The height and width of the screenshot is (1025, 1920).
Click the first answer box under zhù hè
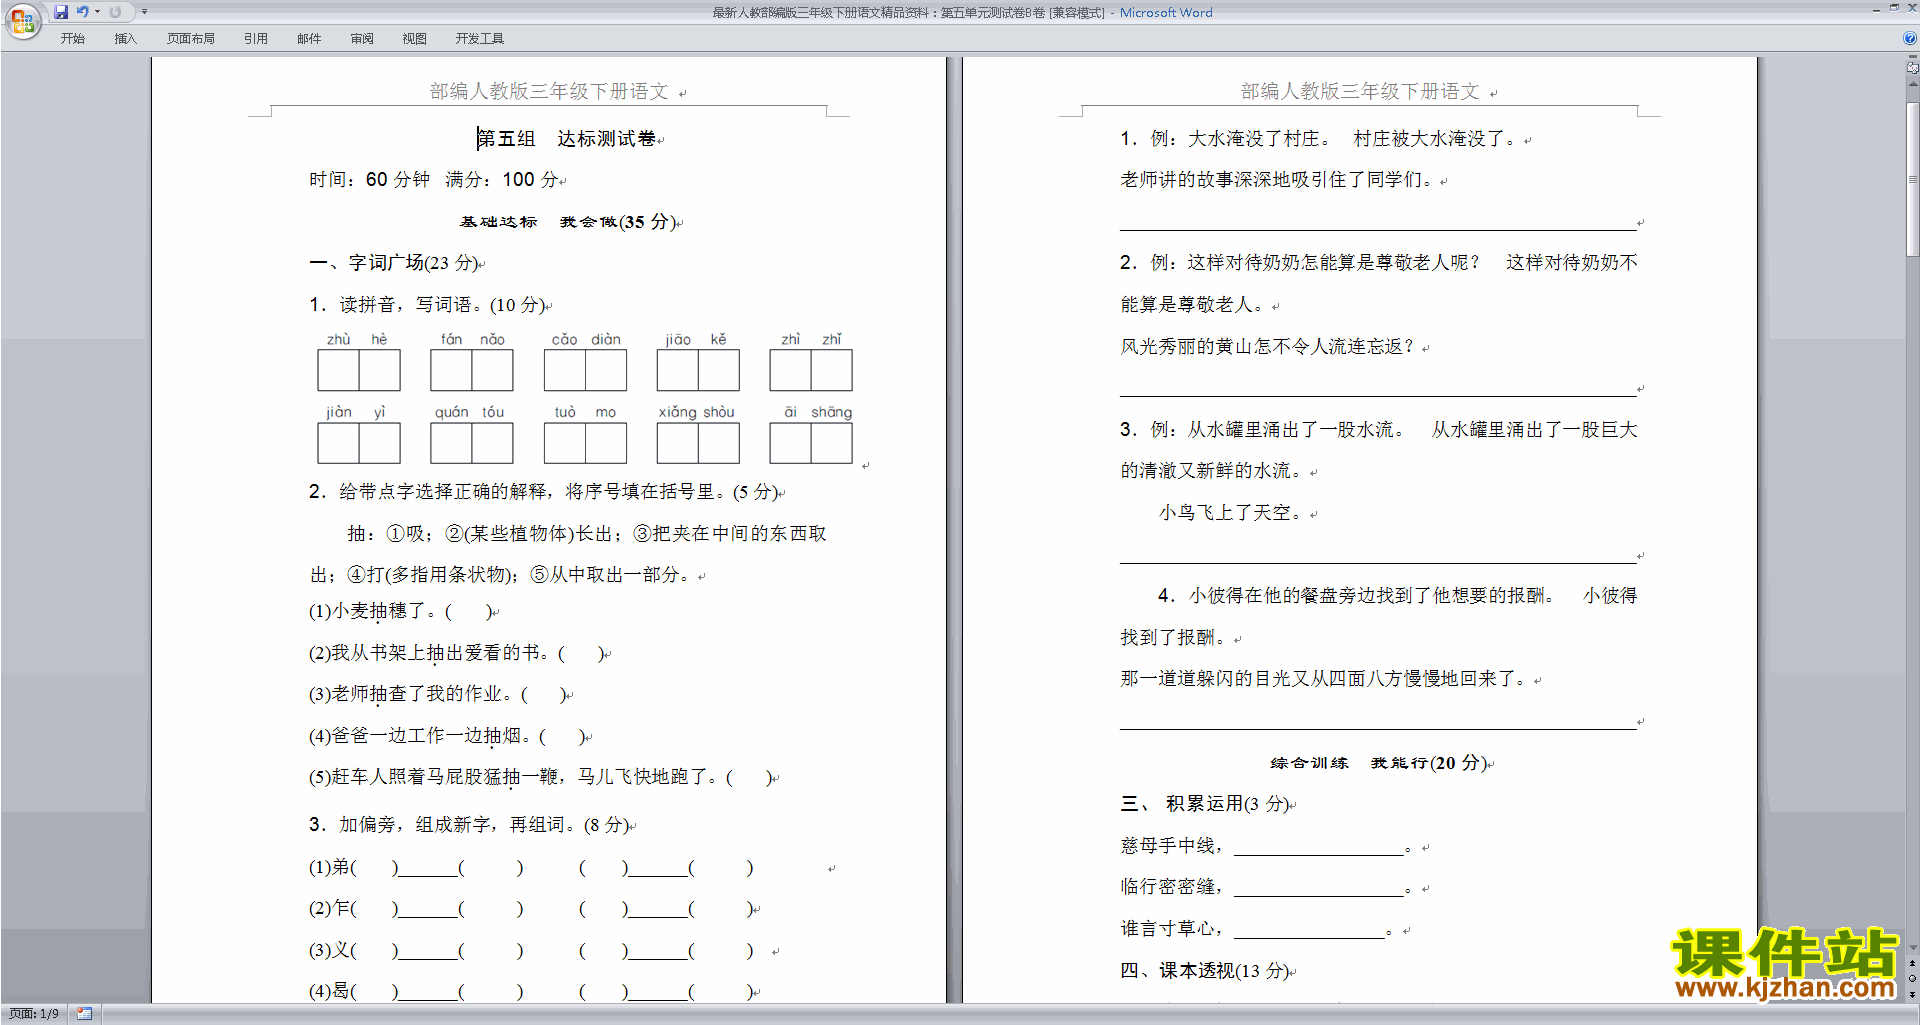pyautogui.click(x=338, y=370)
